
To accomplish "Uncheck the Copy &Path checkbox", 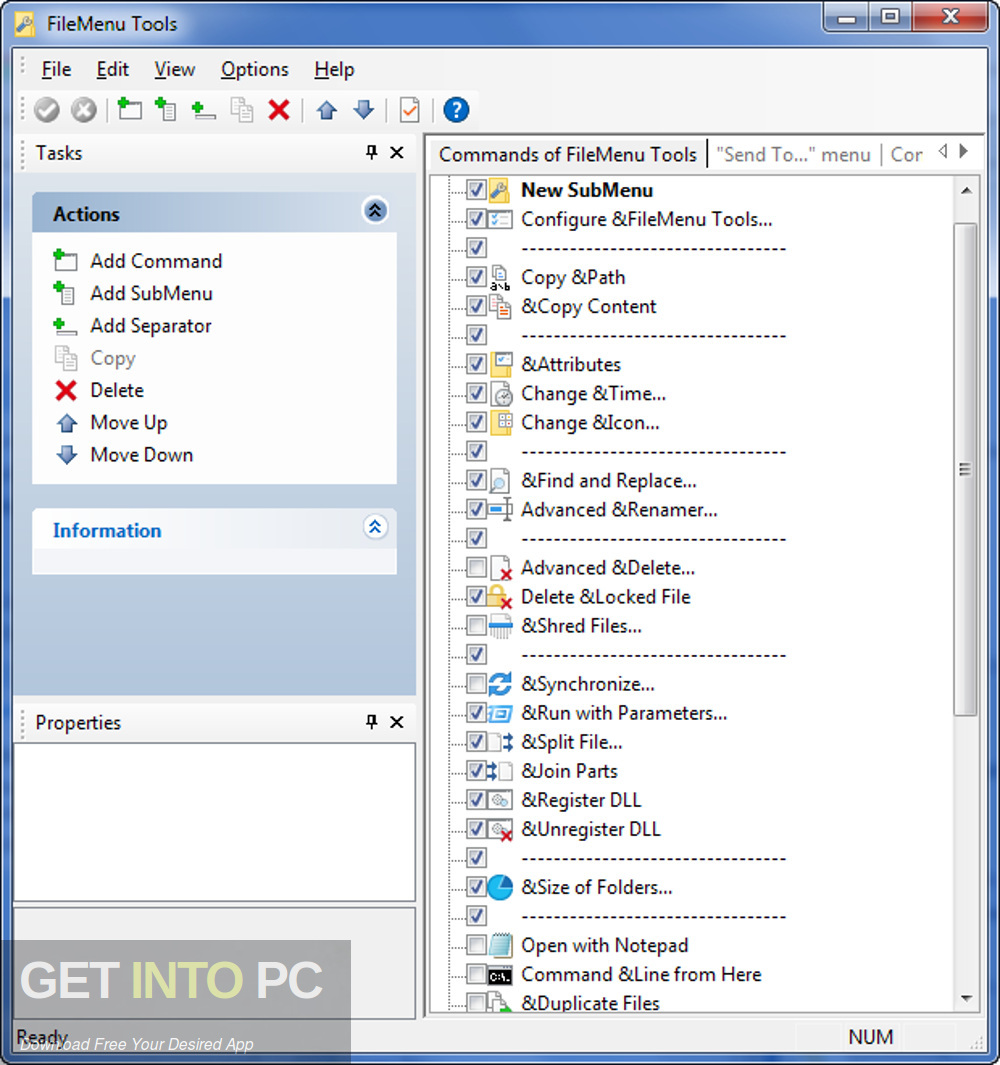I will point(477,277).
